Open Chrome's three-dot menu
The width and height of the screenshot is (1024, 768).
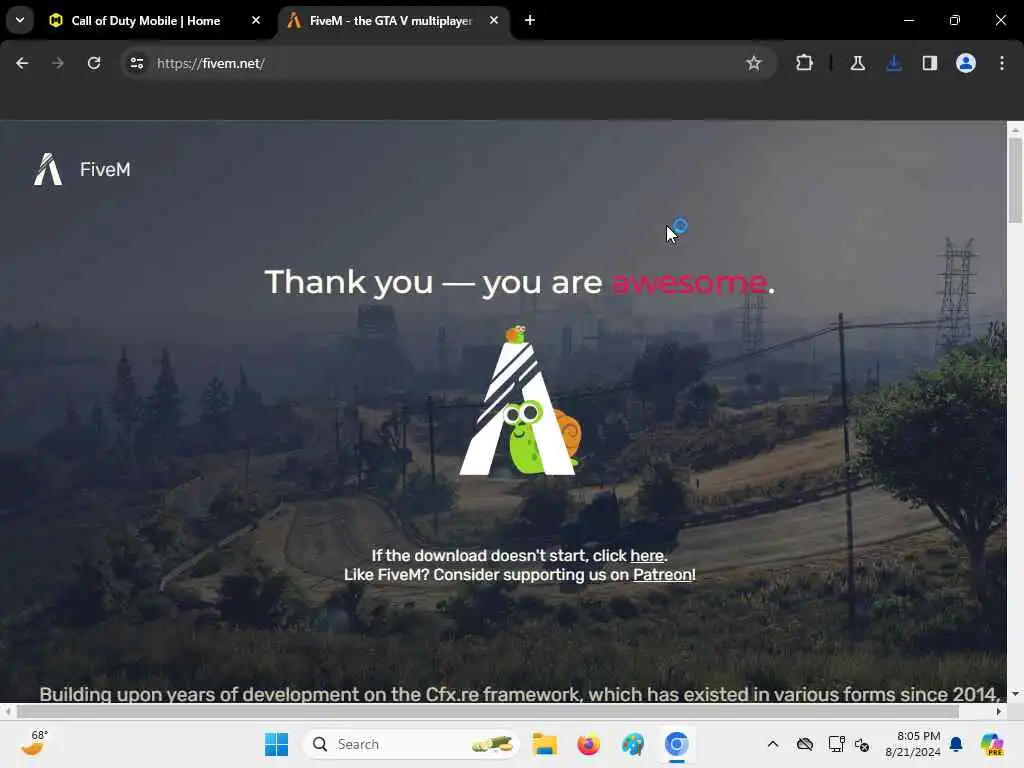click(1002, 63)
